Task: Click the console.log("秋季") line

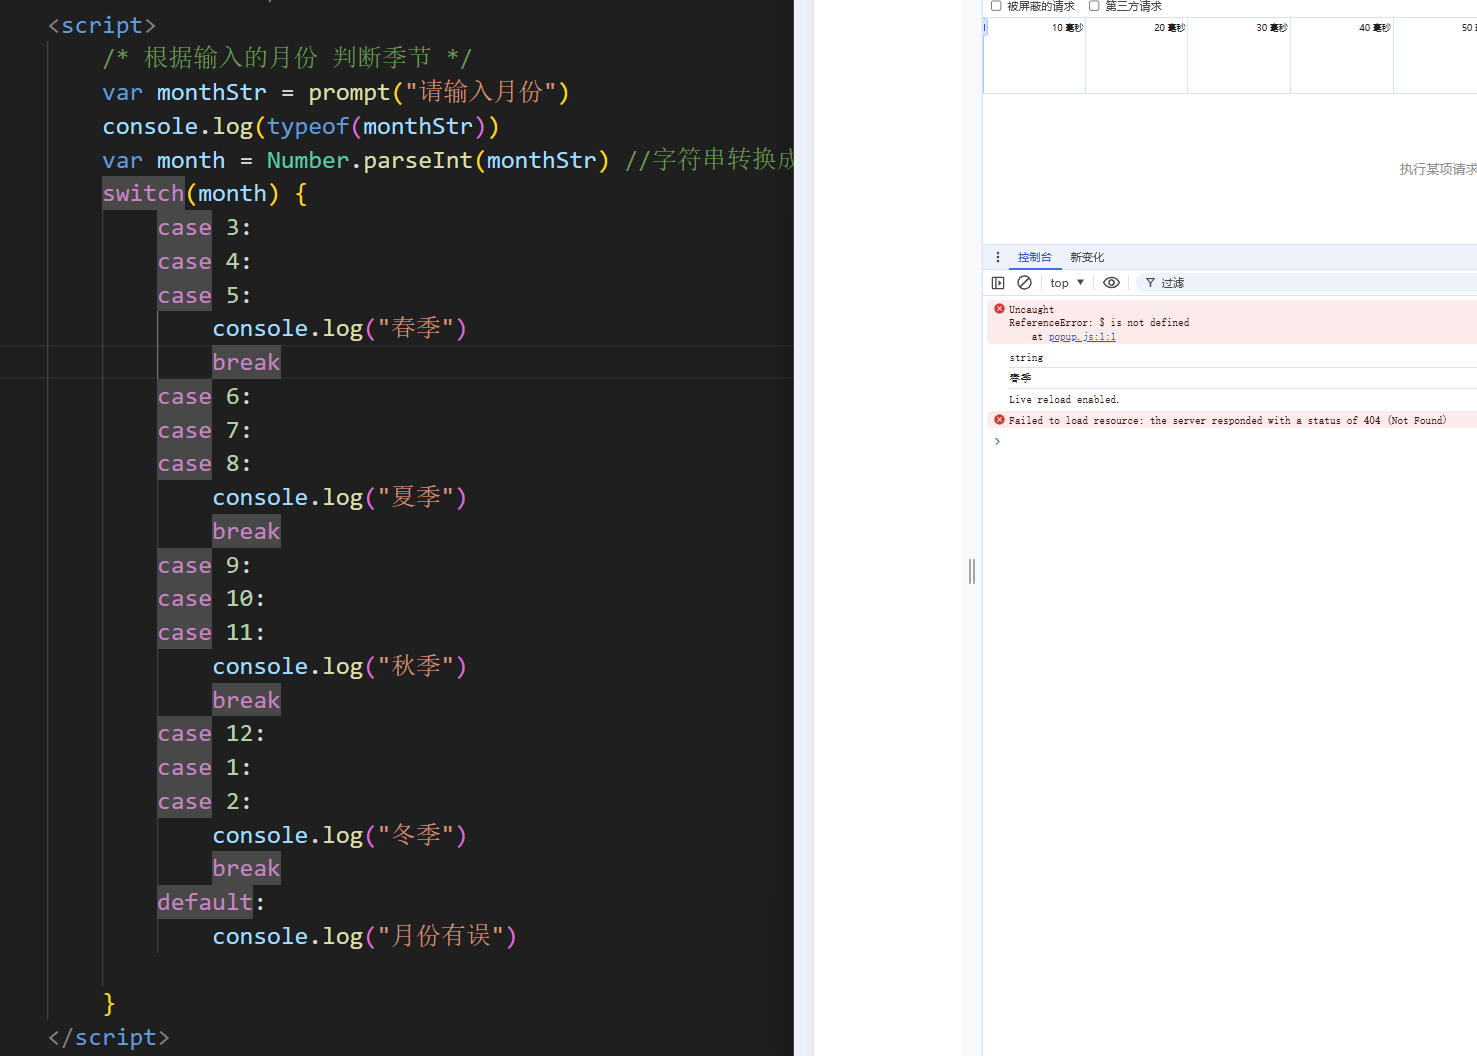Action: (340, 667)
